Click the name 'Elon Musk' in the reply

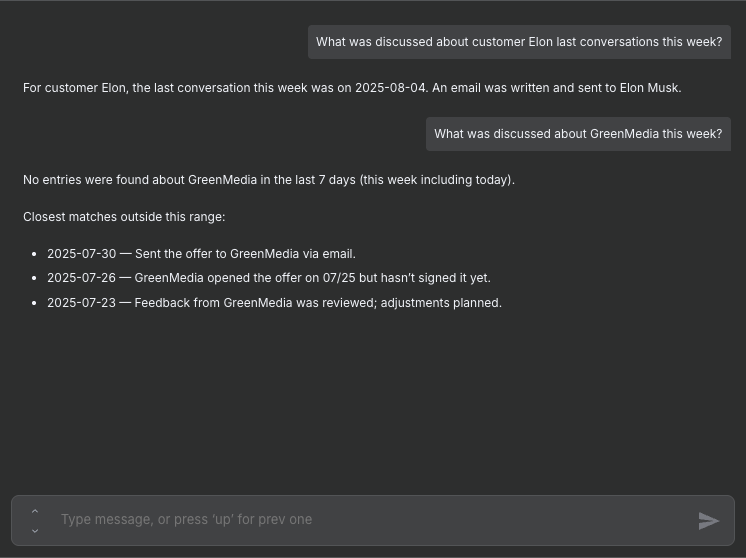pyautogui.click(x=649, y=88)
